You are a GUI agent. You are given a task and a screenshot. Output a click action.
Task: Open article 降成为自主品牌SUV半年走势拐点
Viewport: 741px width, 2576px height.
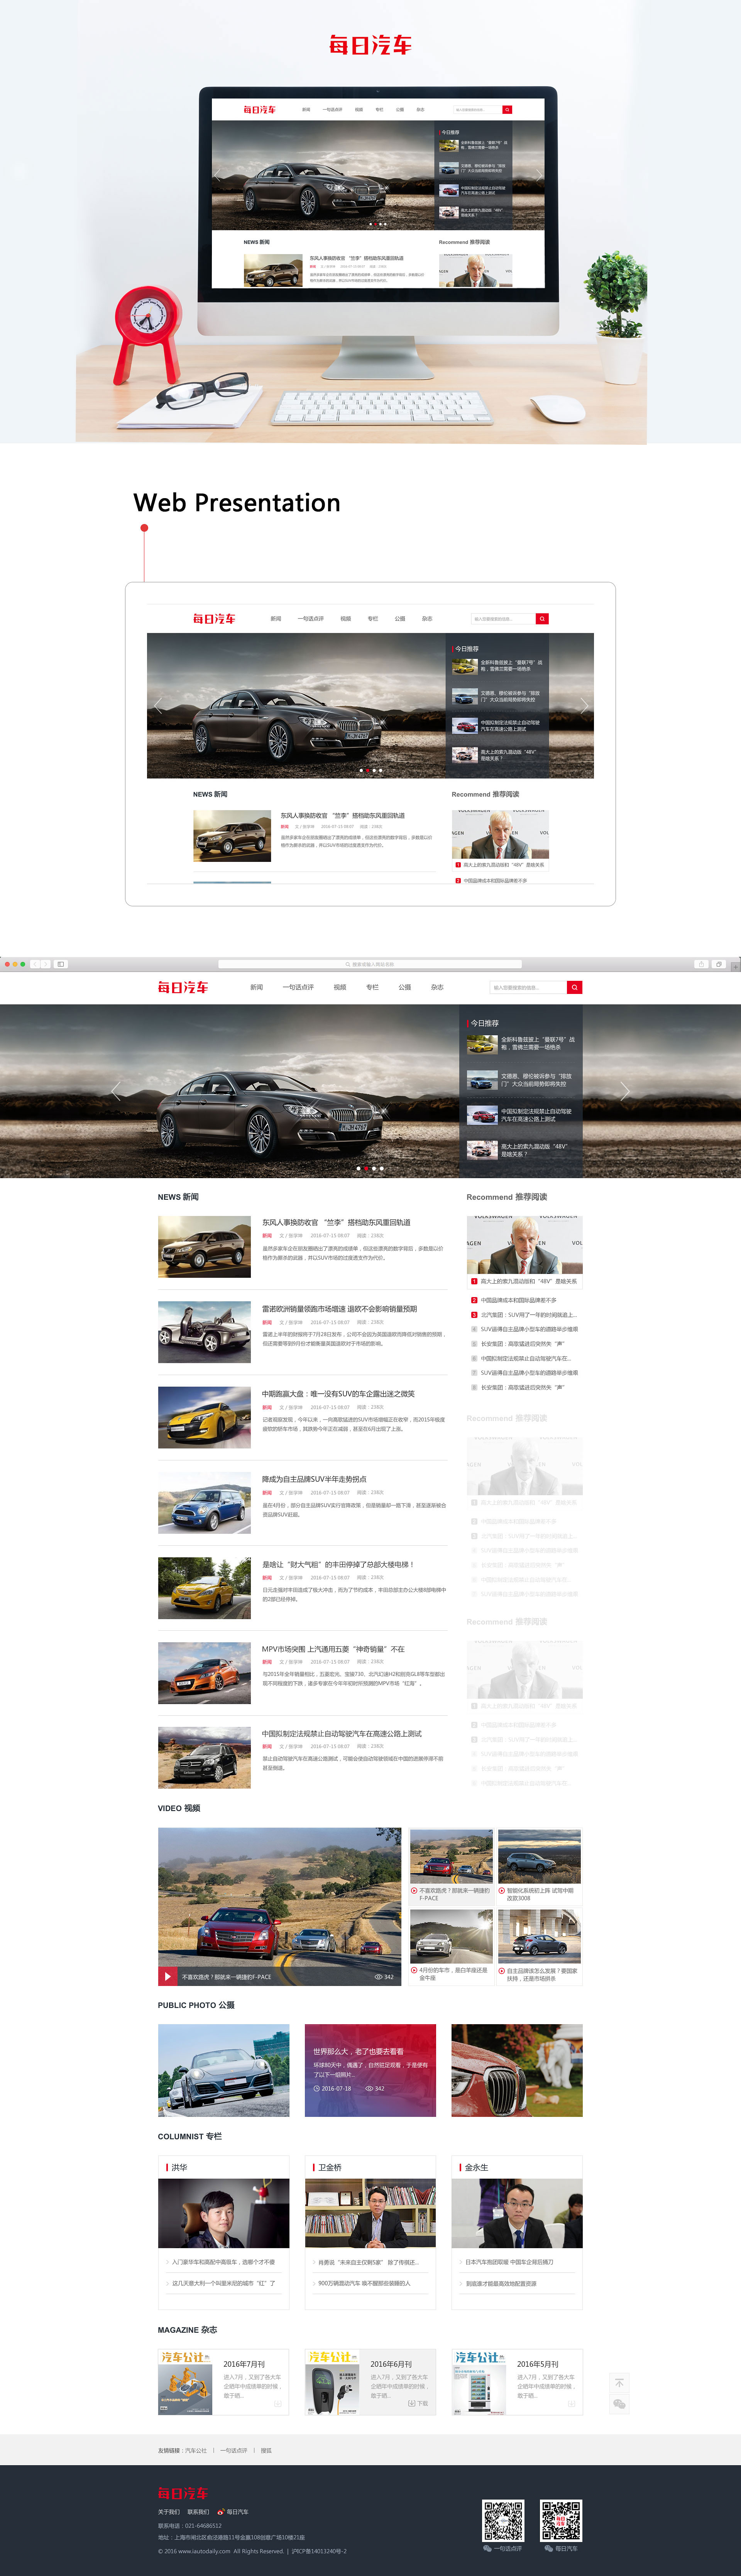314,1478
